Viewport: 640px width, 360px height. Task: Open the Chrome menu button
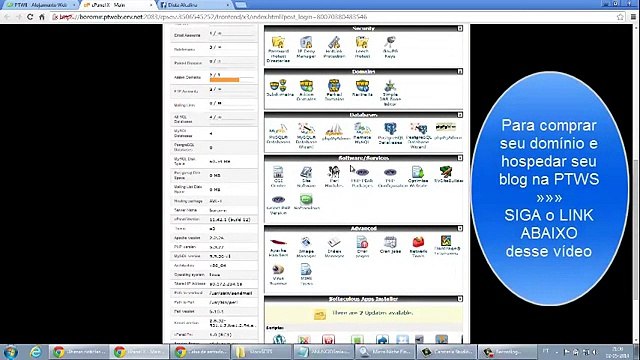coord(633,17)
